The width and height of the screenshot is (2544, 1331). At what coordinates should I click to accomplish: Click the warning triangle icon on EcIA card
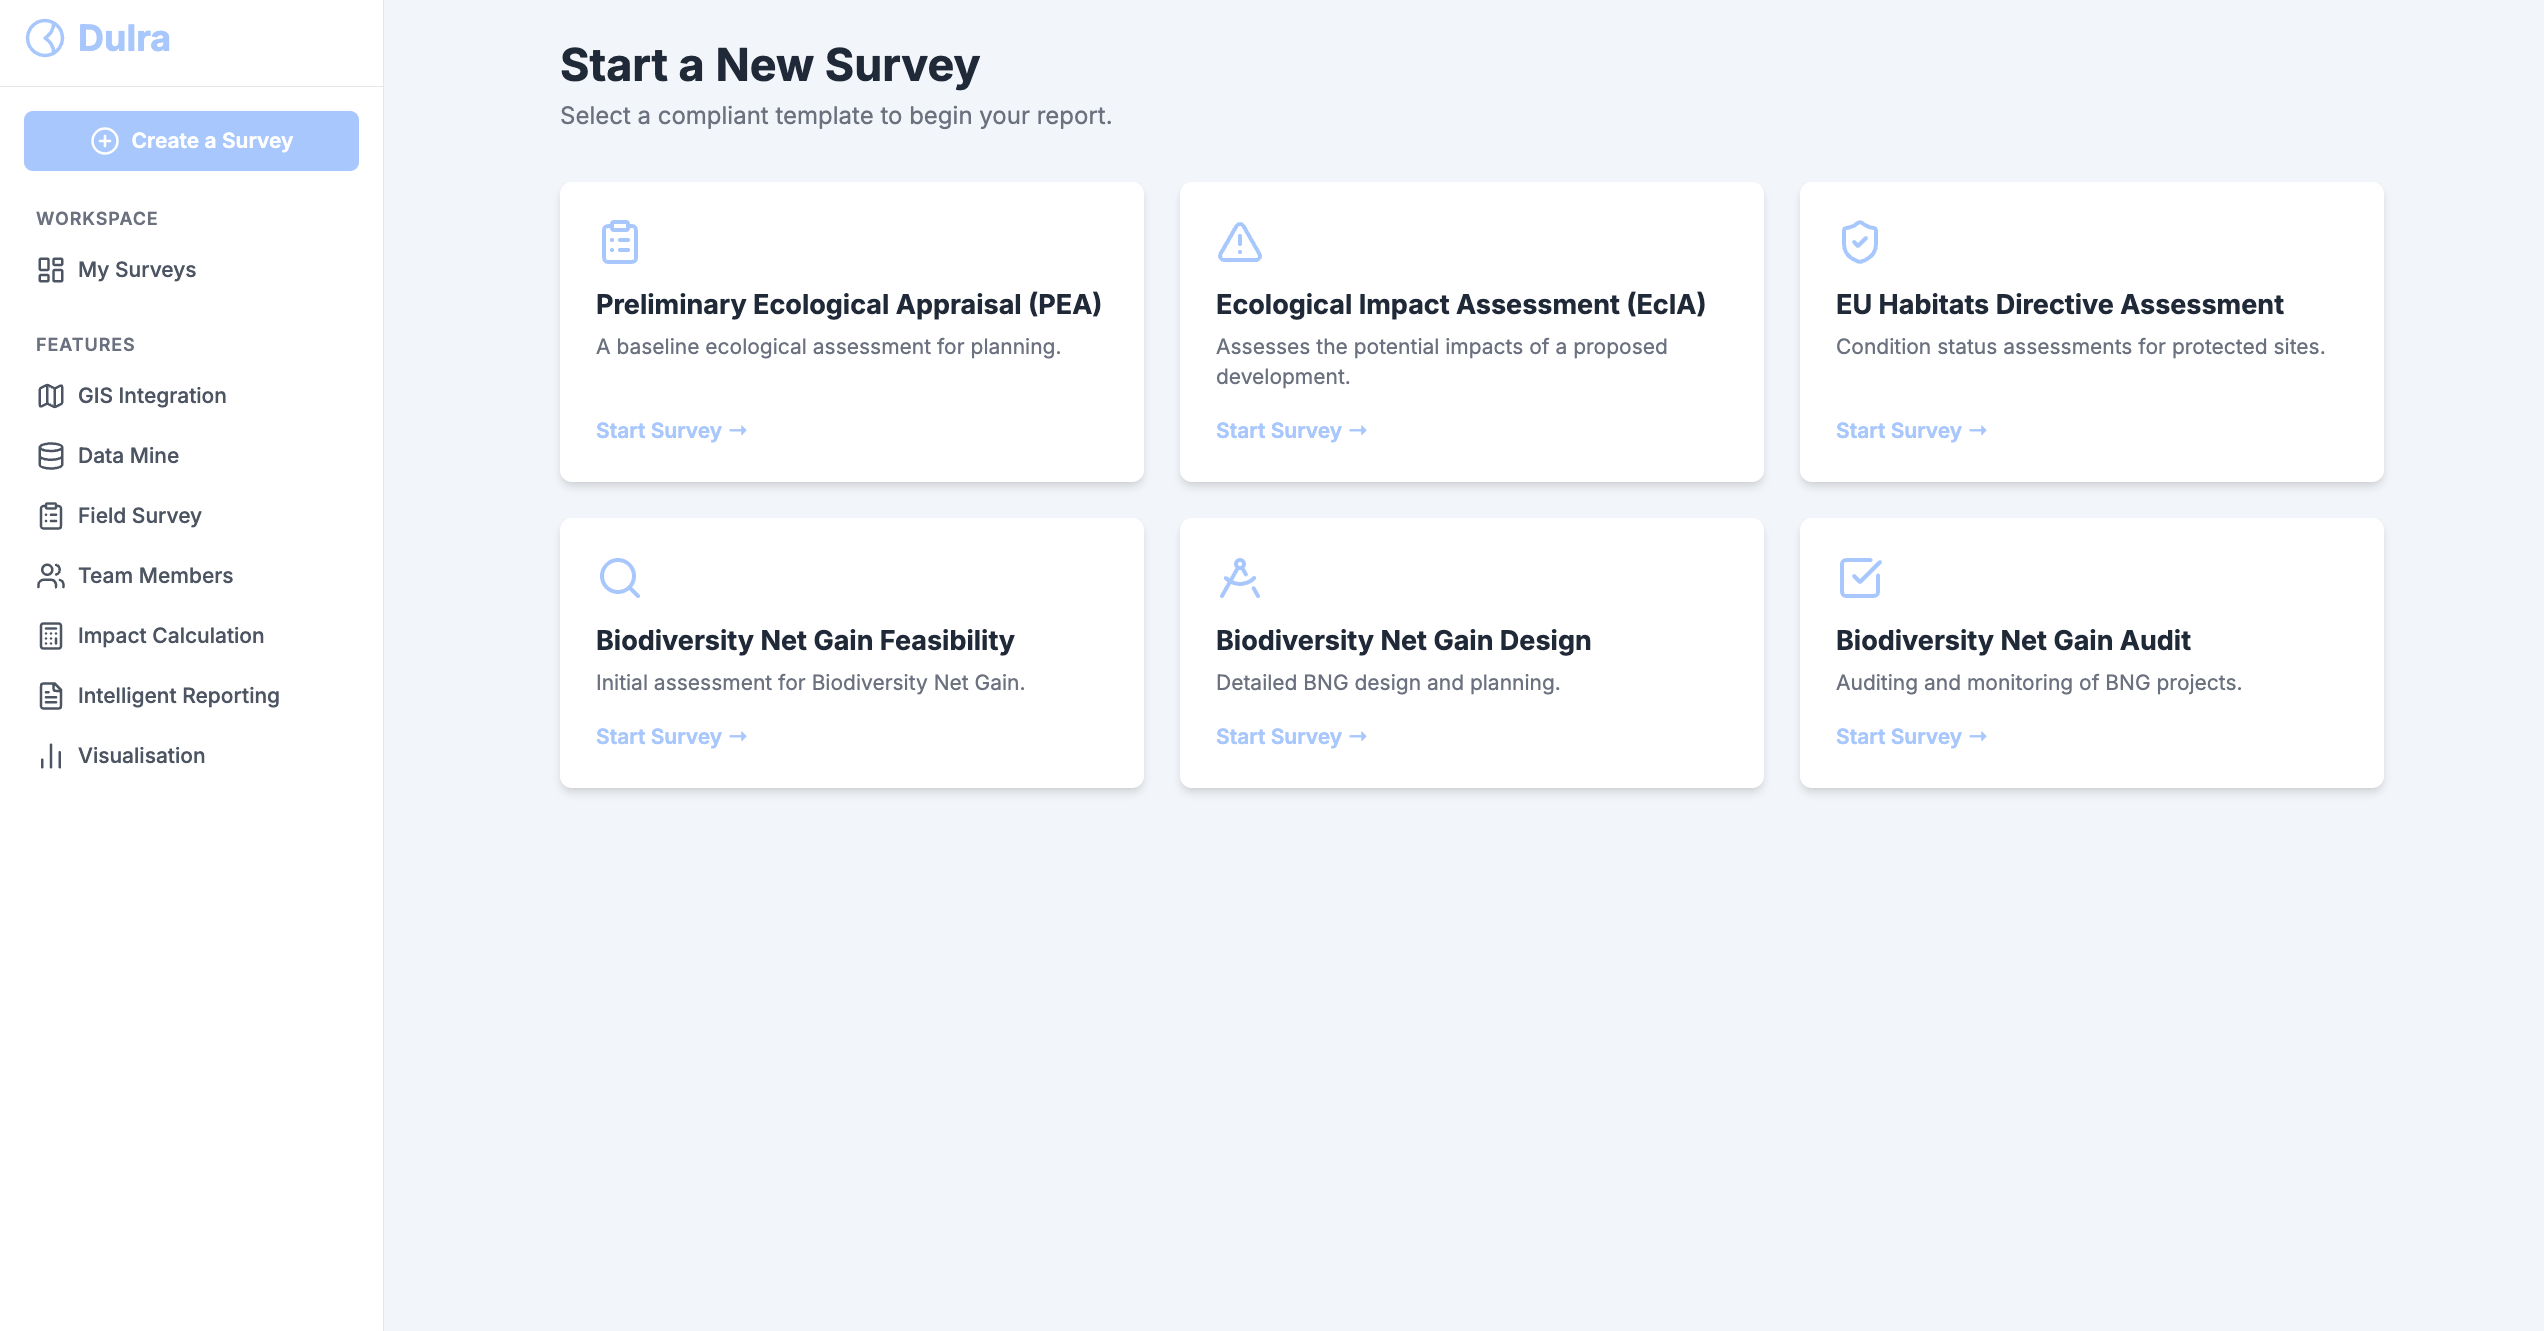[1239, 242]
